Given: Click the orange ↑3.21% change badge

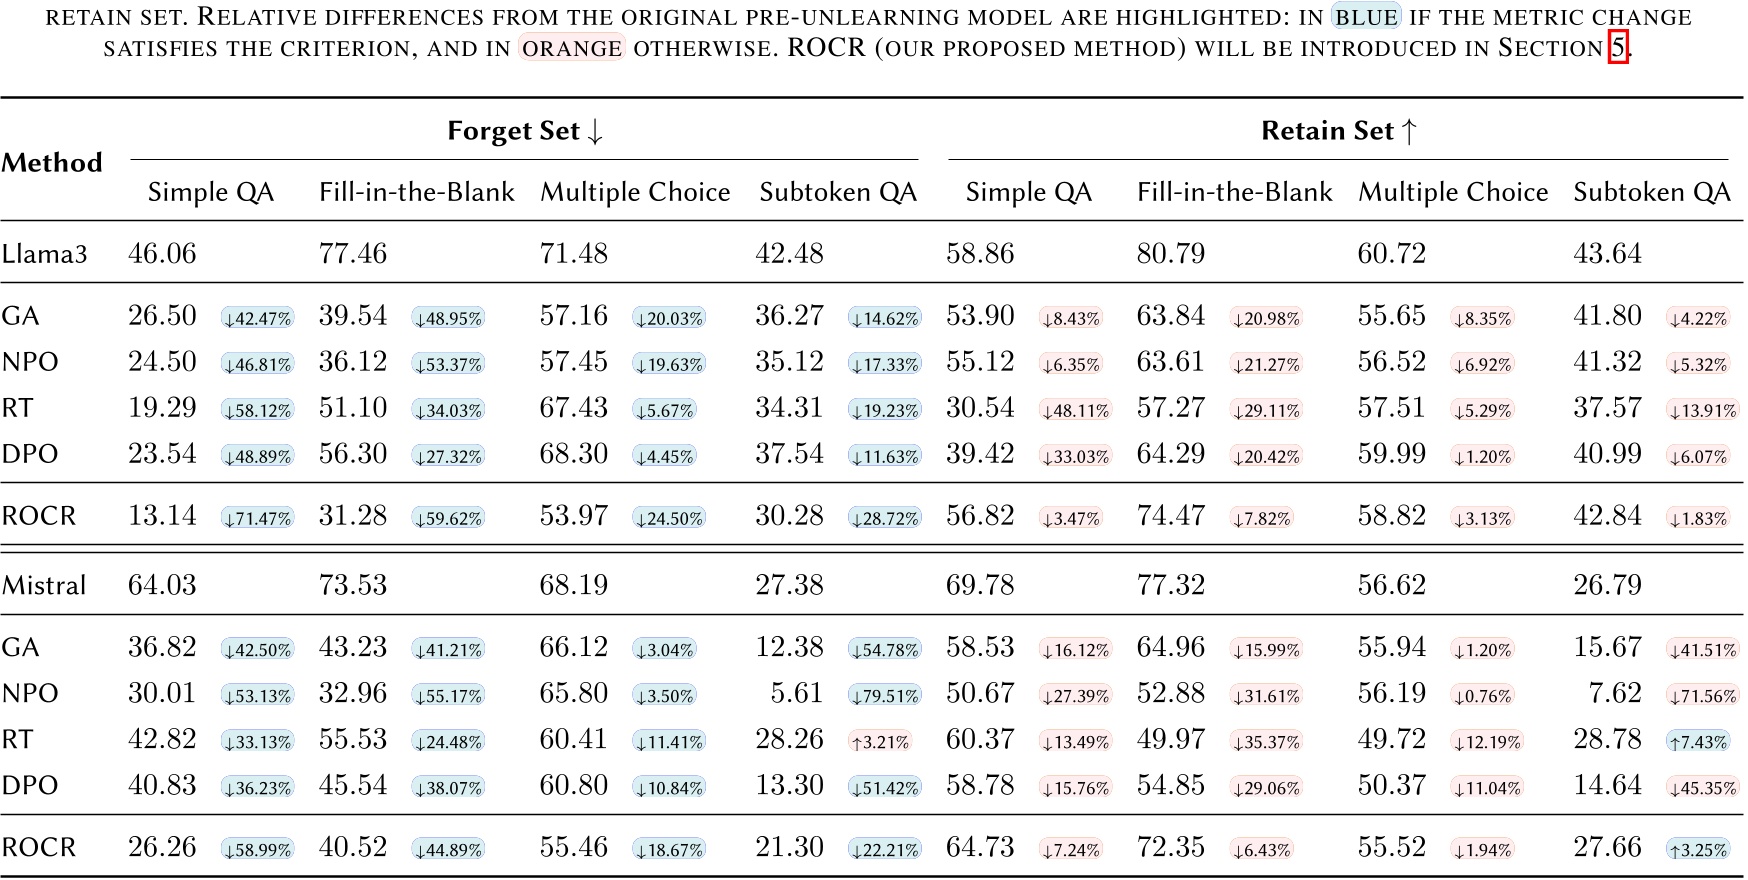Looking at the screenshot, I should click(x=880, y=742).
